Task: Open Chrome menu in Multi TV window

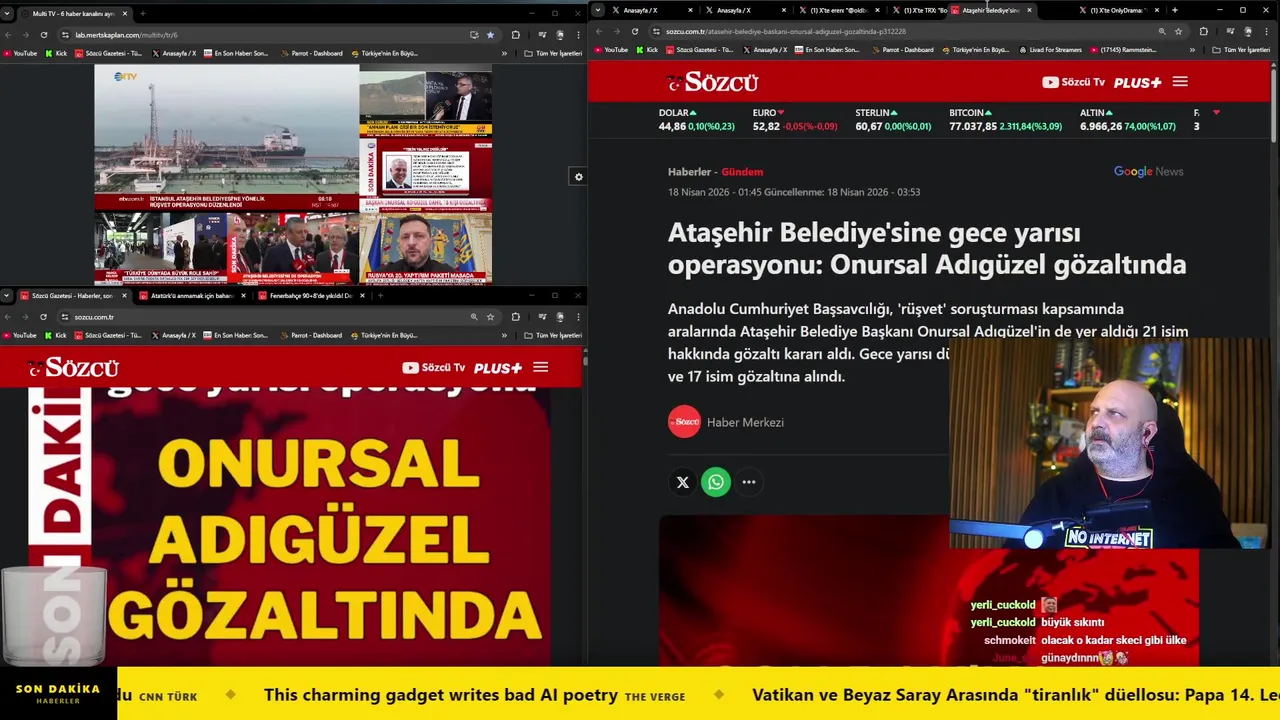Action: pos(577,35)
